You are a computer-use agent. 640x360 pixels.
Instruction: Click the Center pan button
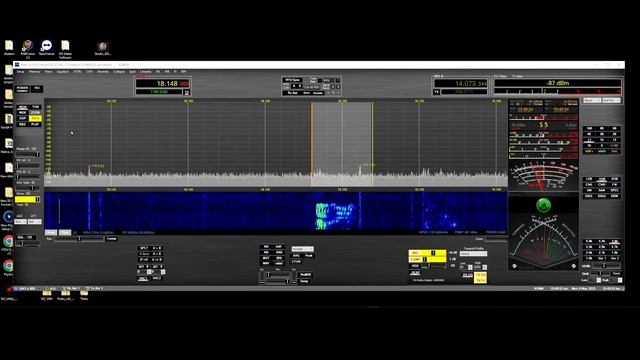coord(111,239)
